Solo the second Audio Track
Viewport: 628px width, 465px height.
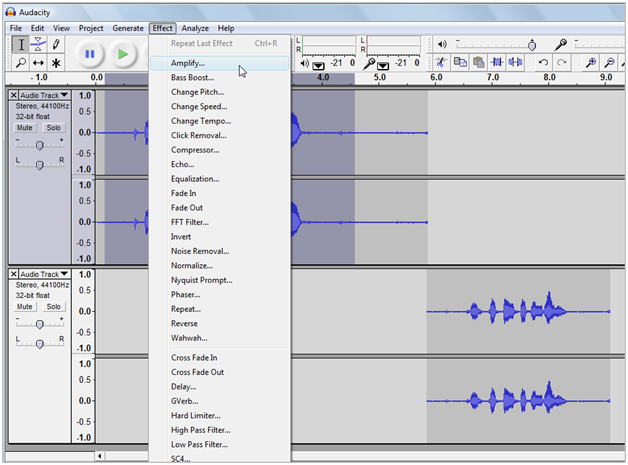pyautogui.click(x=53, y=307)
